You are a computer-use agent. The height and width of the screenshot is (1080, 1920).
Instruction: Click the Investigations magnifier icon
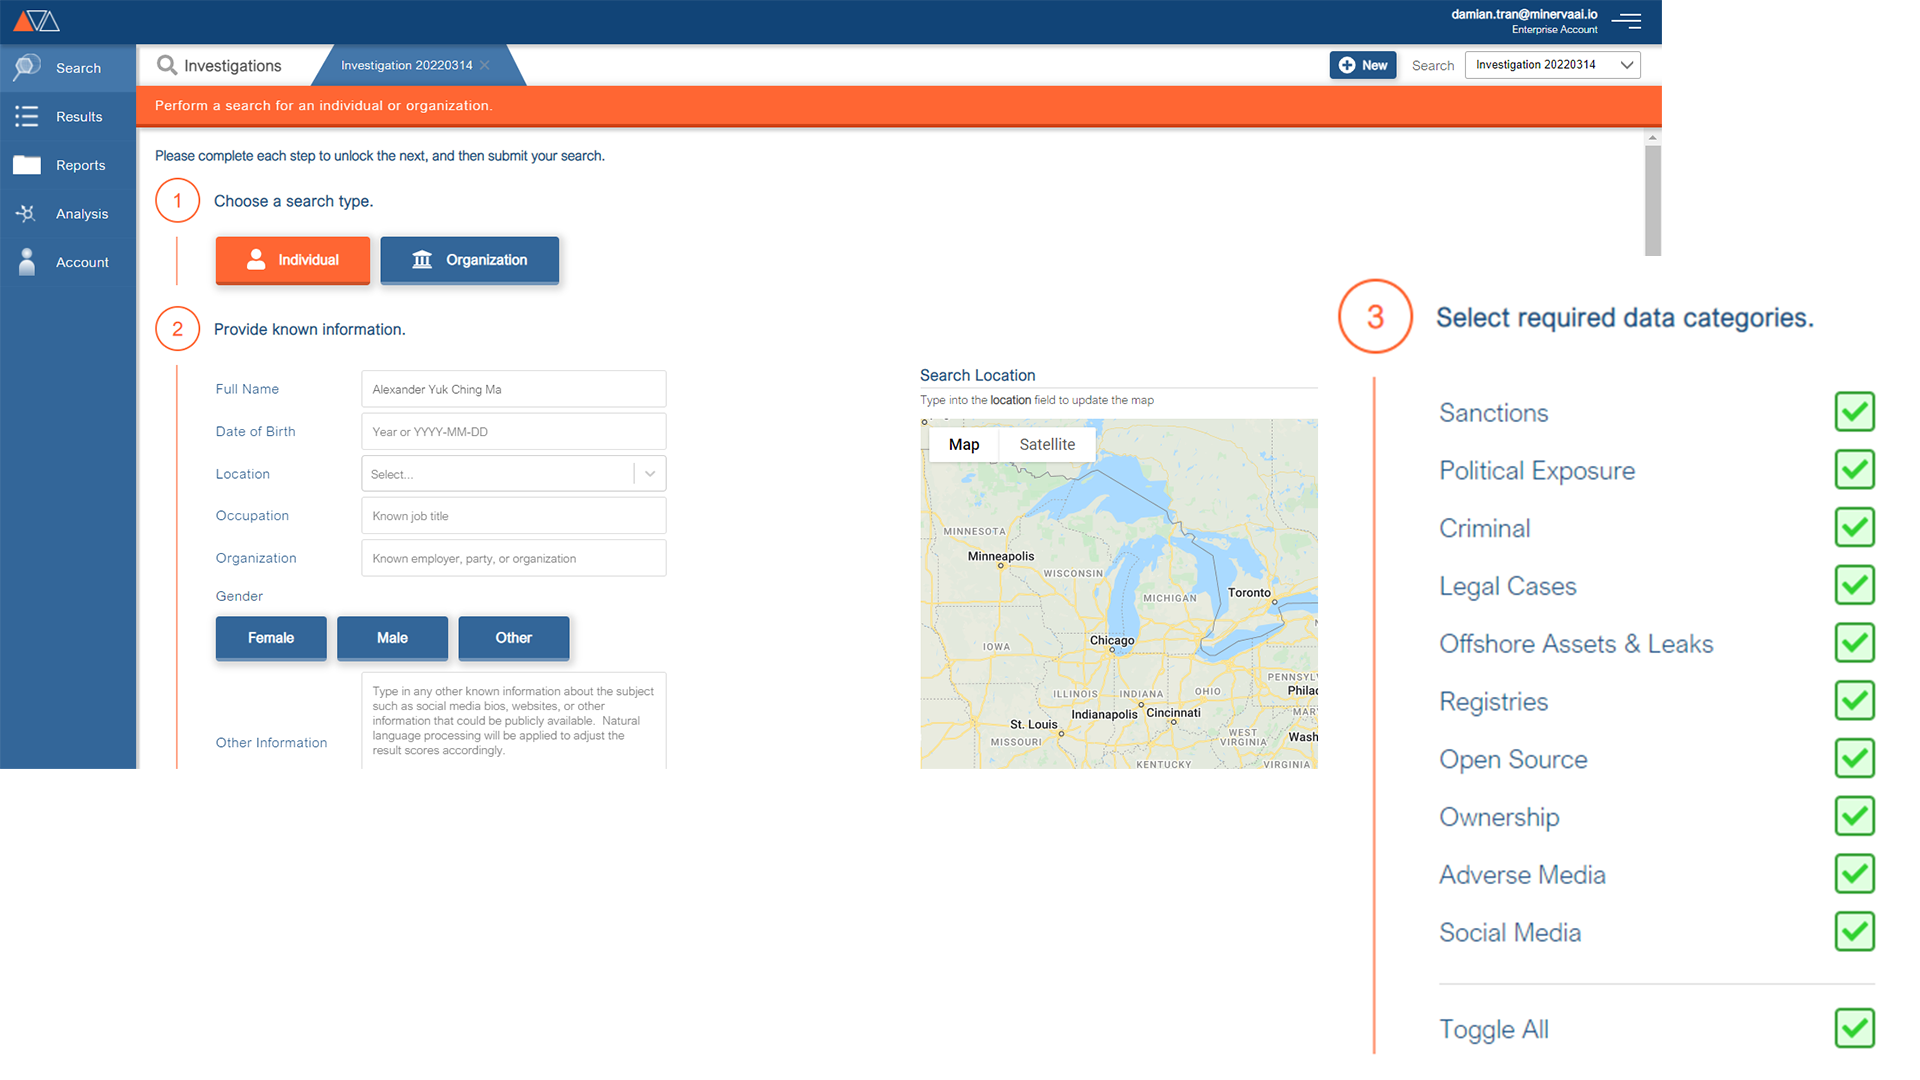(x=166, y=65)
